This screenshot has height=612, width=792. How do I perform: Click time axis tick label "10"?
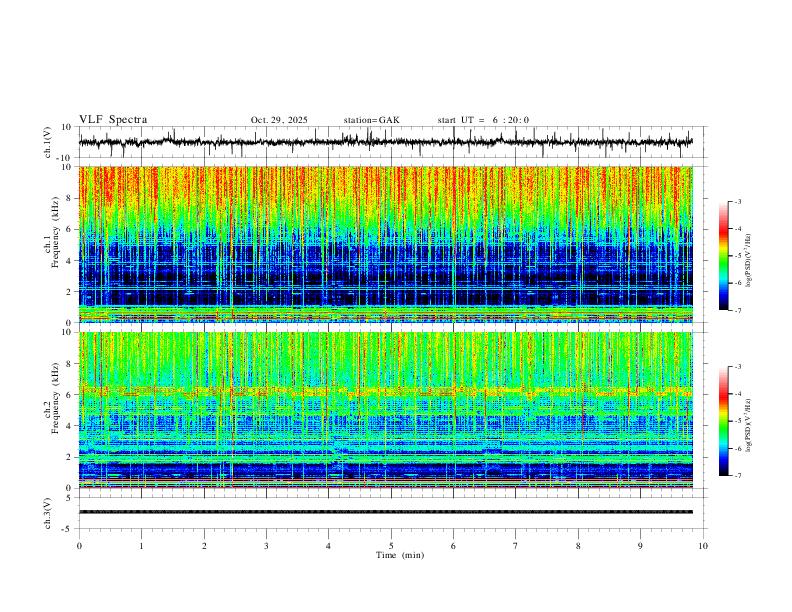[703, 546]
